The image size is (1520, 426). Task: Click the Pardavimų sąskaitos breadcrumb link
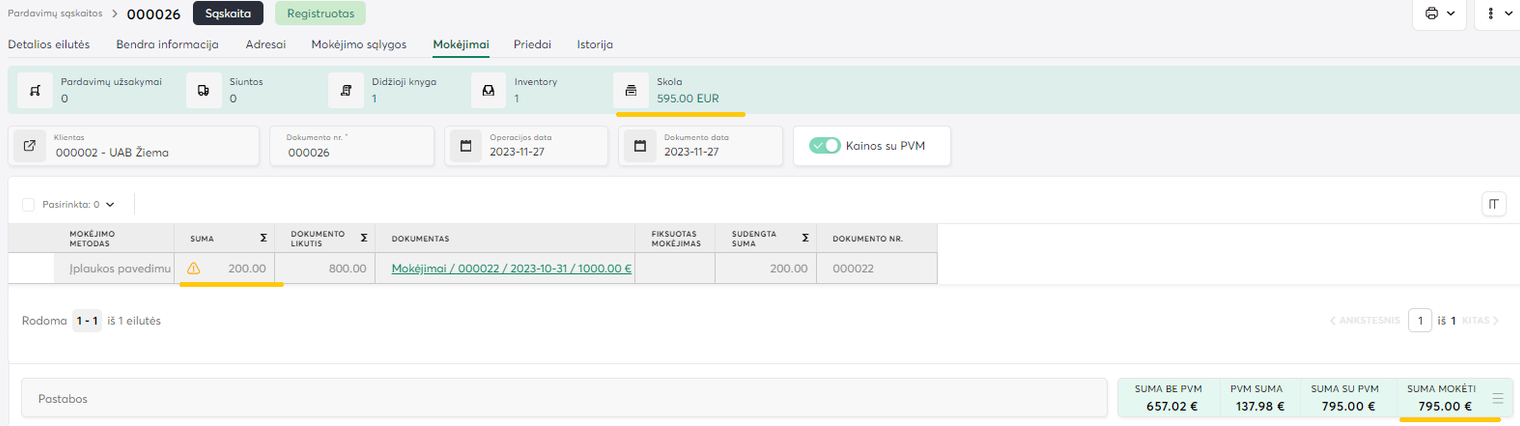tap(53, 12)
